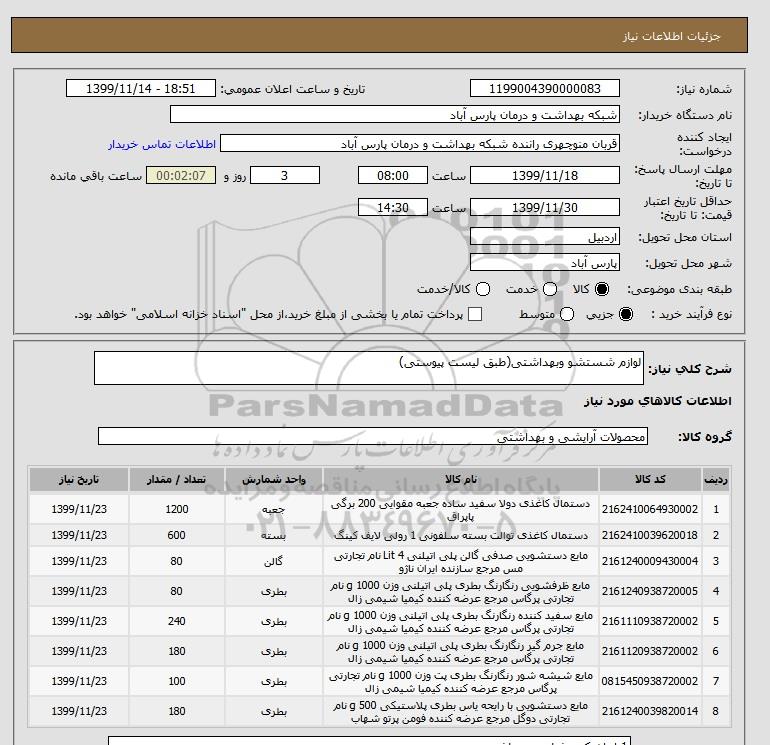Screen dimensions: 770x745
Task: Click the delivery province field اردبیل
Action: 545,237
